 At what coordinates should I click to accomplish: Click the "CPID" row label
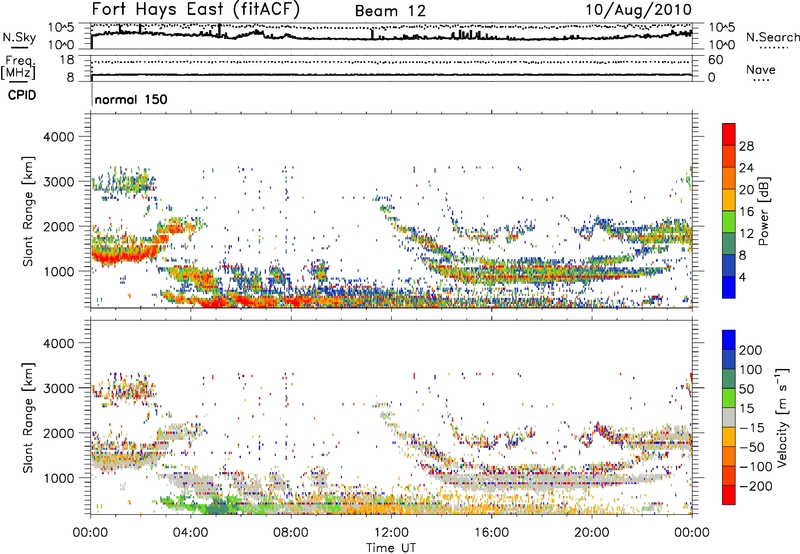[x=22, y=95]
